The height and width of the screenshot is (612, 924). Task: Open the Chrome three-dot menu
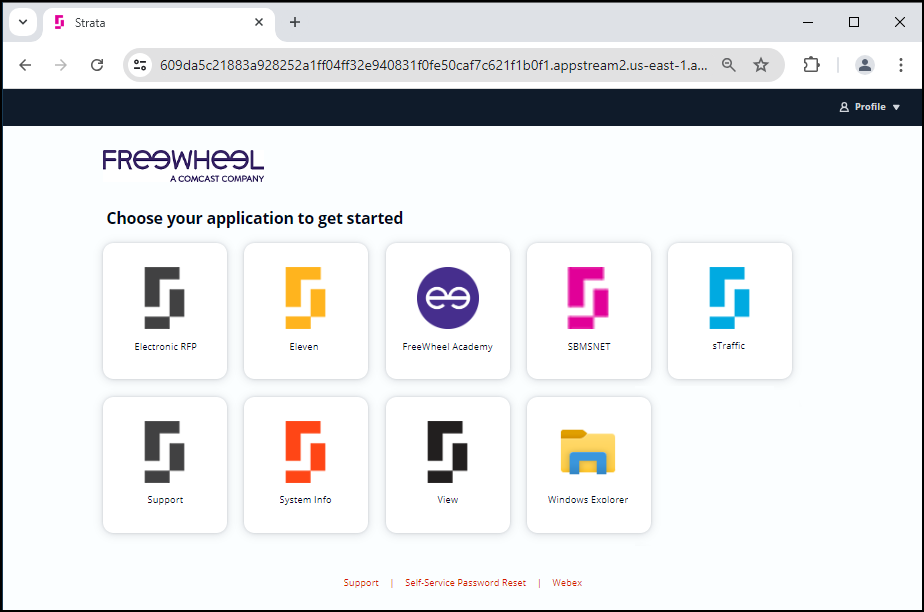[x=901, y=65]
